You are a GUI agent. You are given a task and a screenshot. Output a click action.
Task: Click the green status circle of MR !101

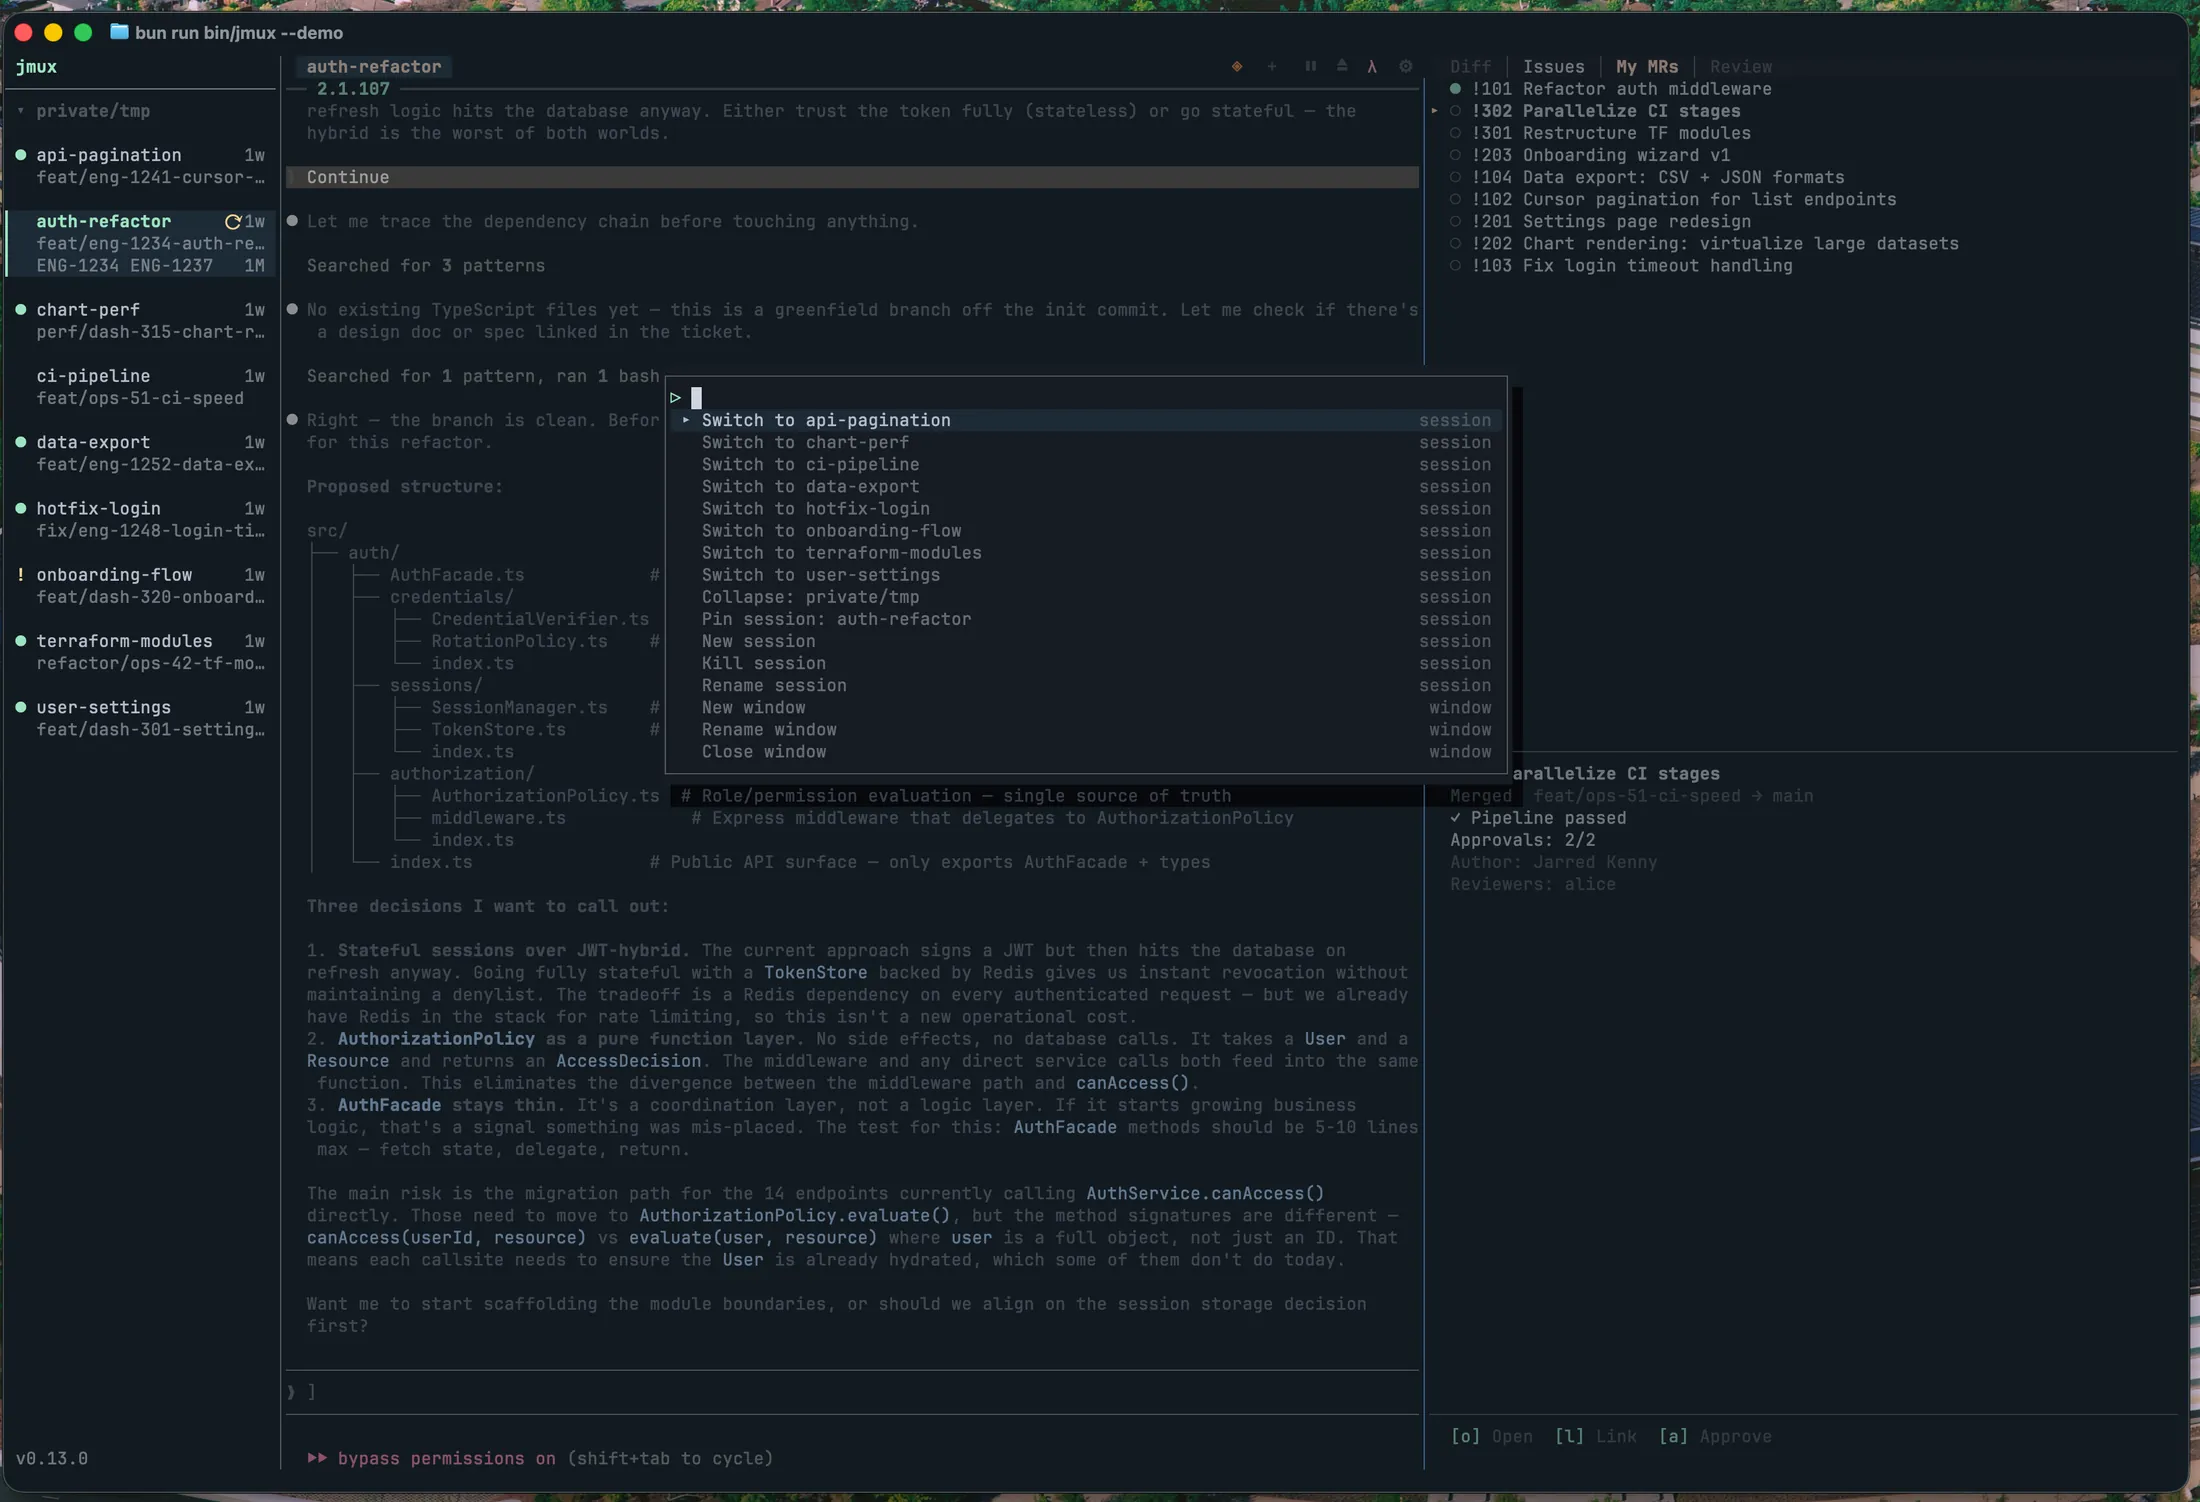coord(1455,89)
